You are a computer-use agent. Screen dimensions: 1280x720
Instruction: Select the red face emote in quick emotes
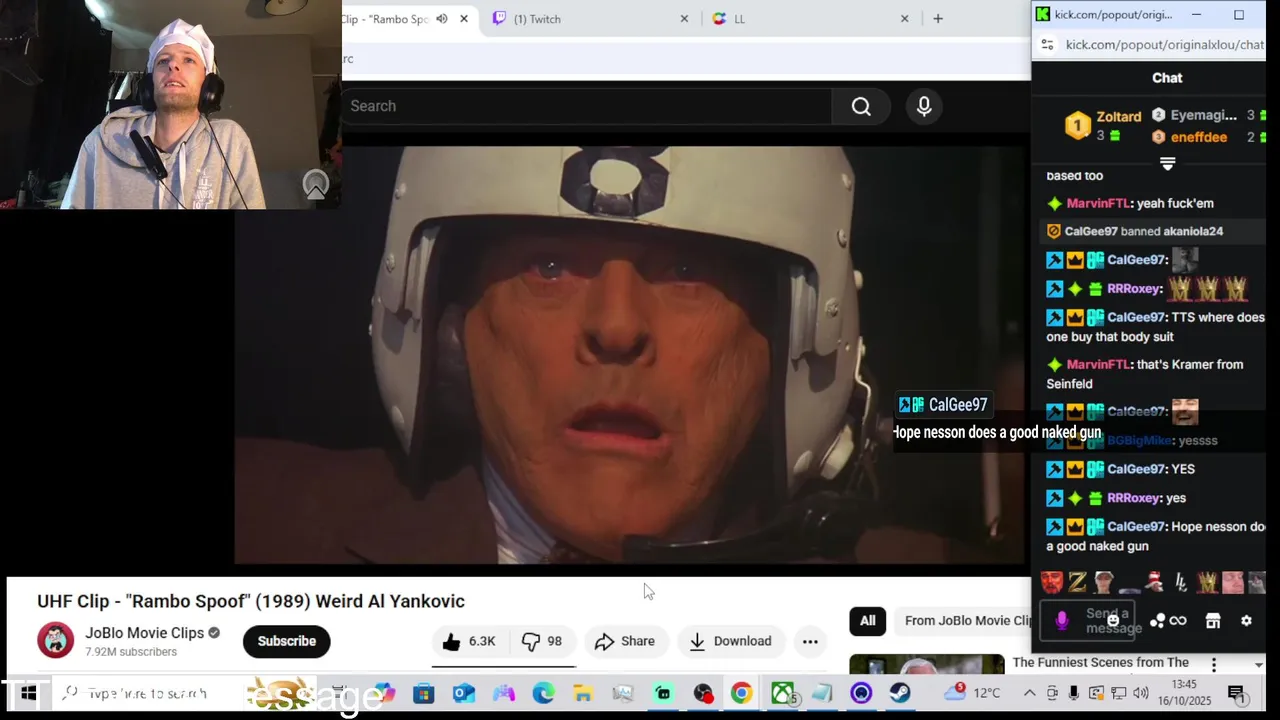1052,583
